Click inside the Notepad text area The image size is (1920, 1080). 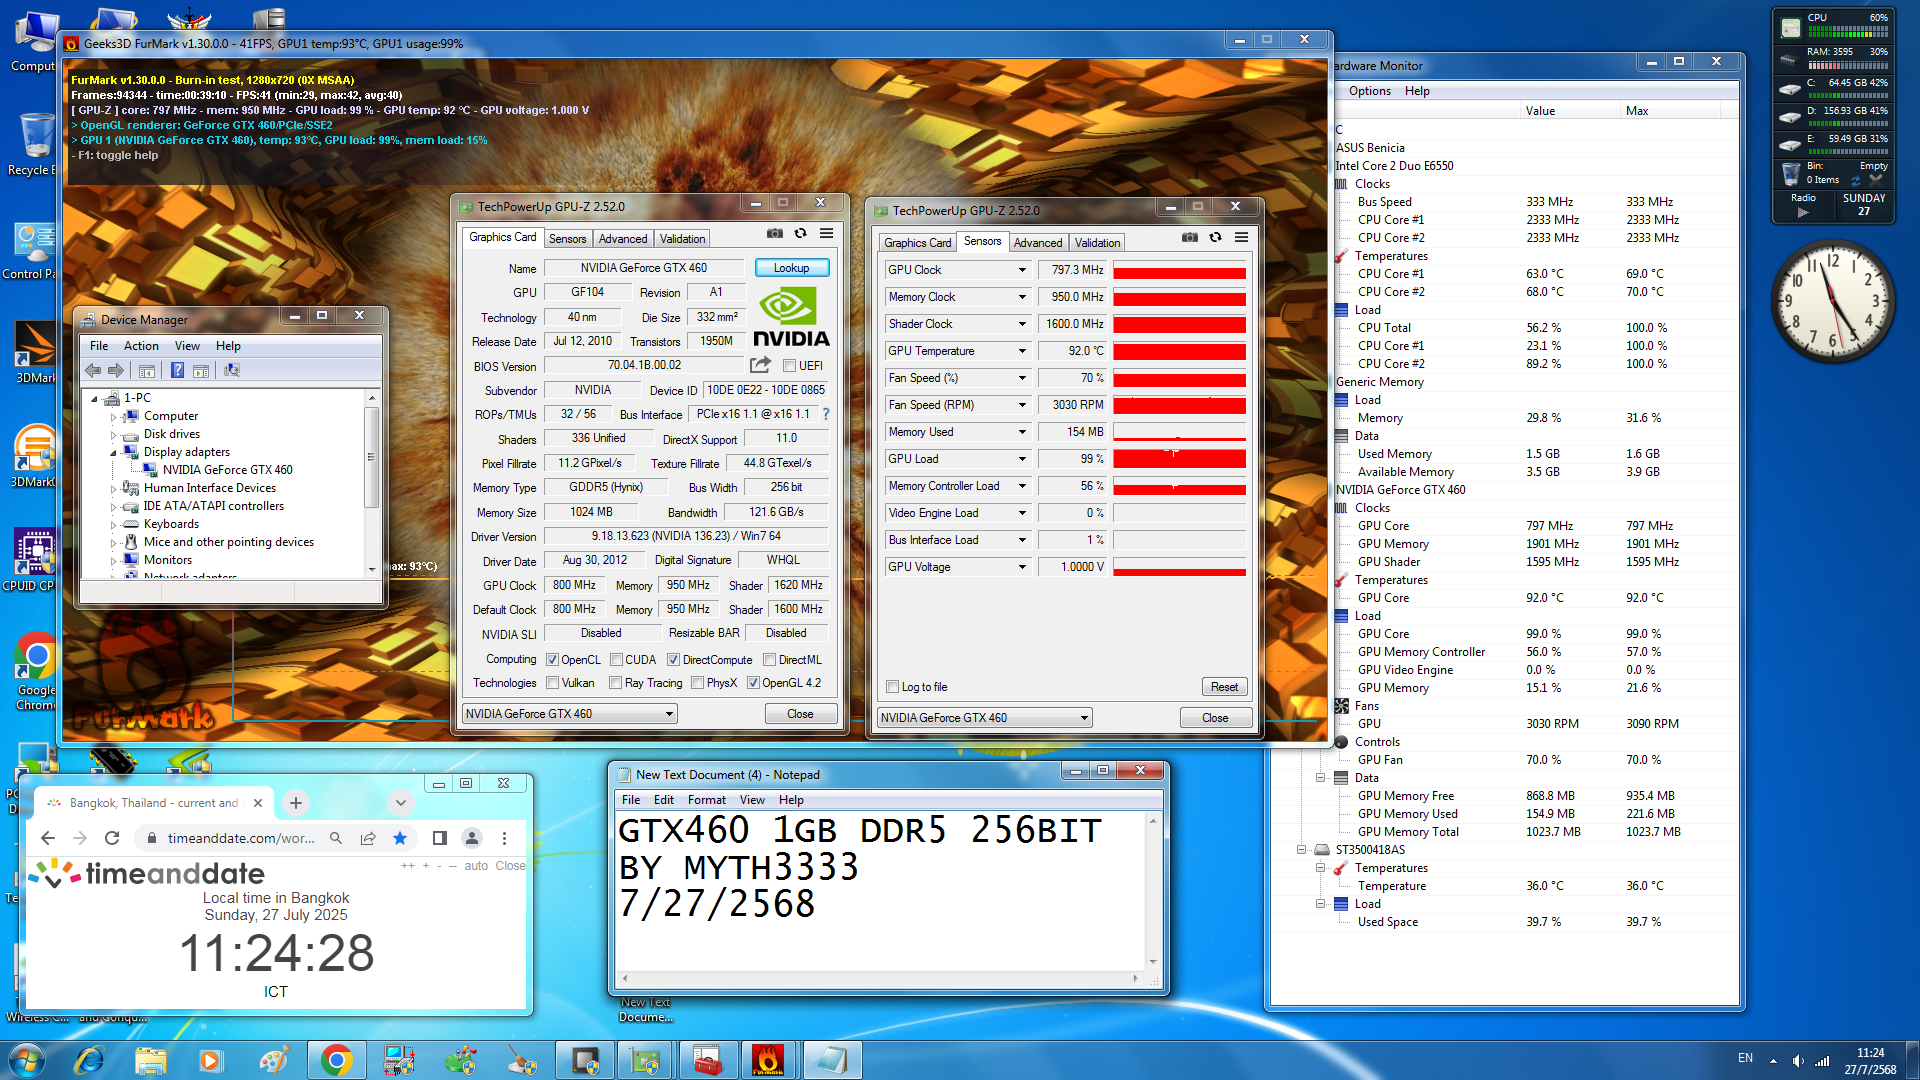880,890
